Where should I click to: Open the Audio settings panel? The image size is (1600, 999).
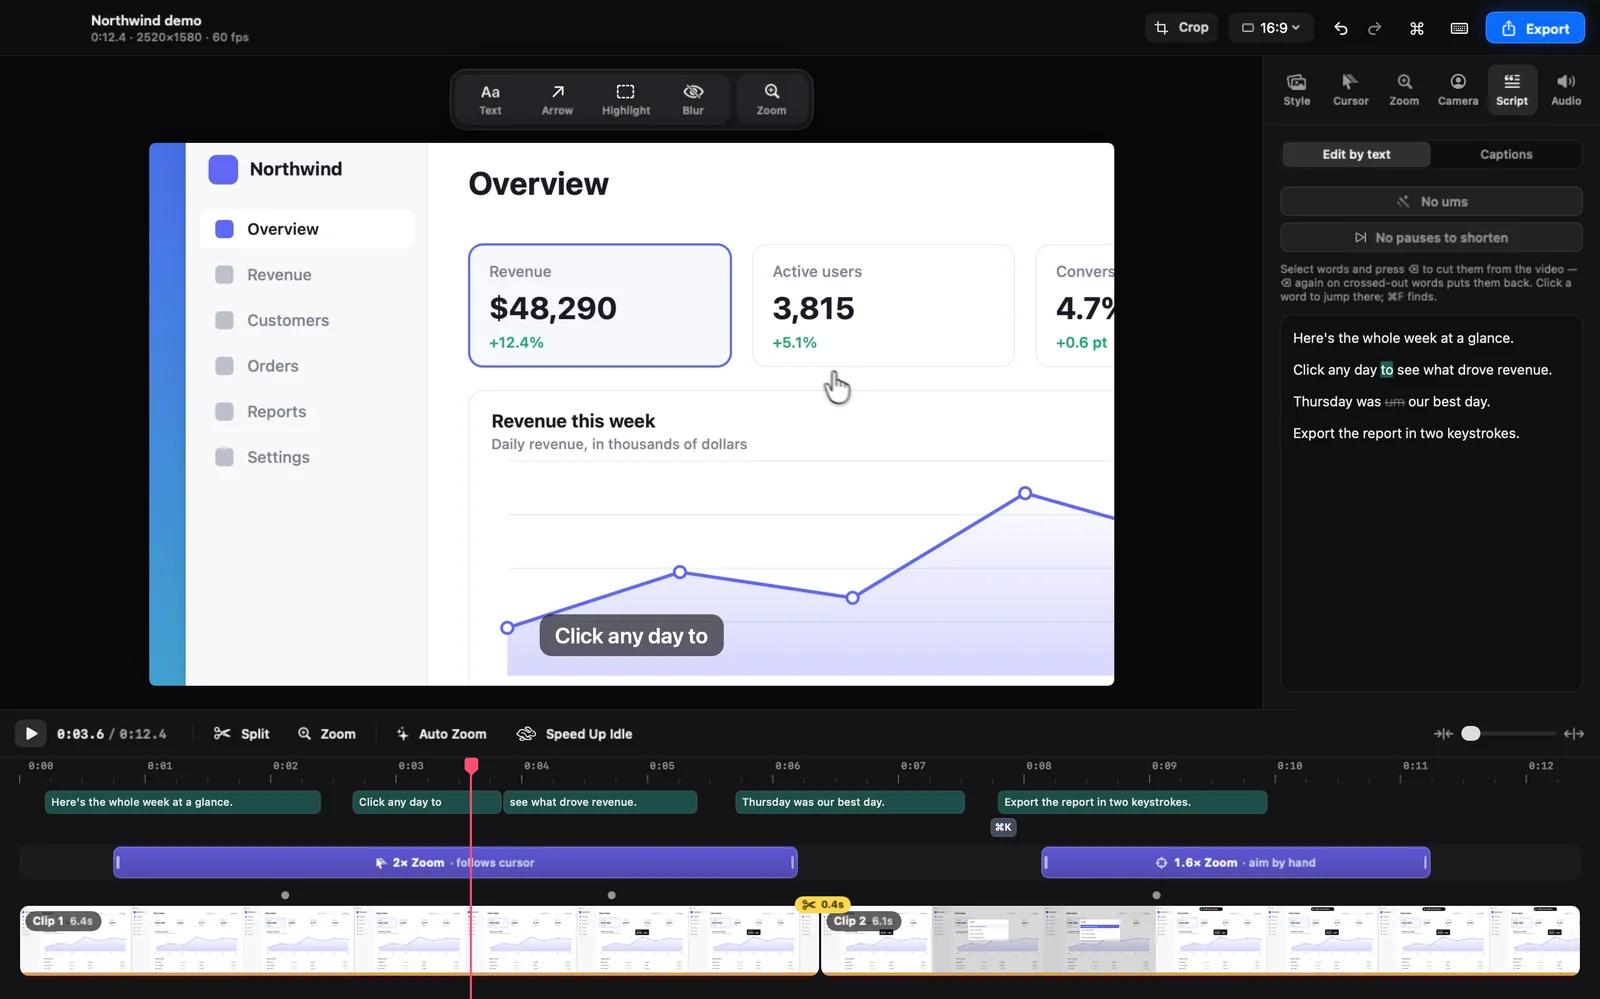(x=1566, y=90)
